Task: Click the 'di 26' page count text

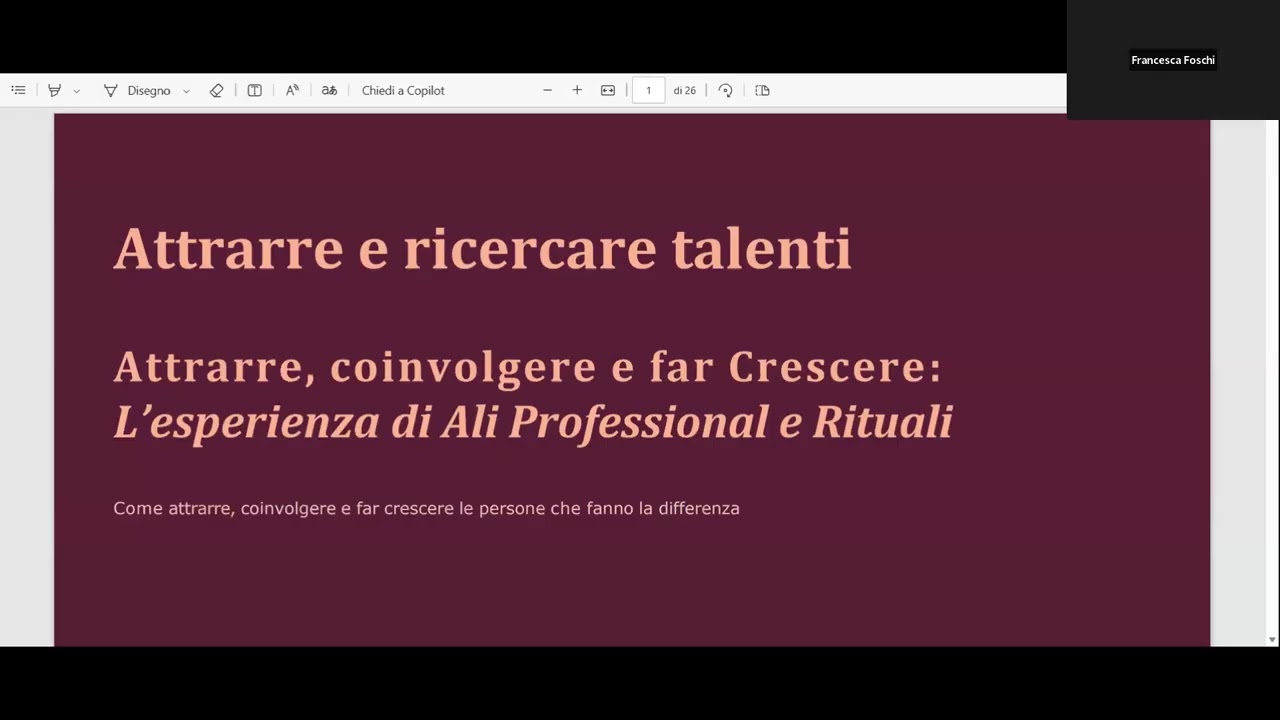Action: point(684,90)
